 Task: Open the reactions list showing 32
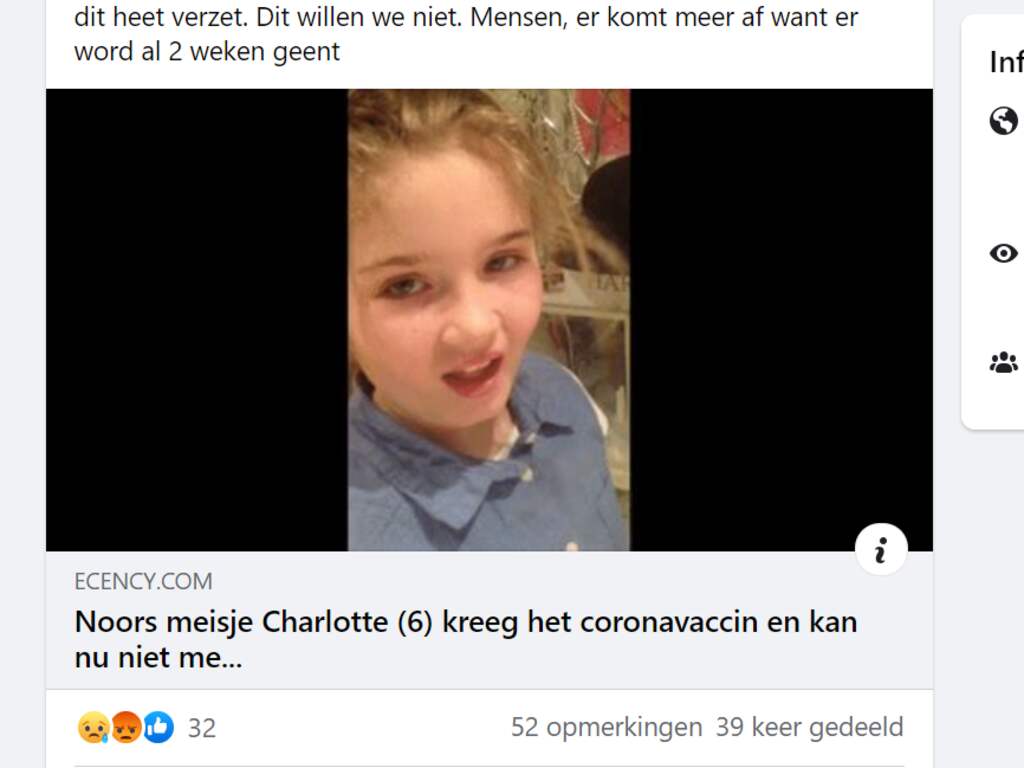(x=202, y=728)
